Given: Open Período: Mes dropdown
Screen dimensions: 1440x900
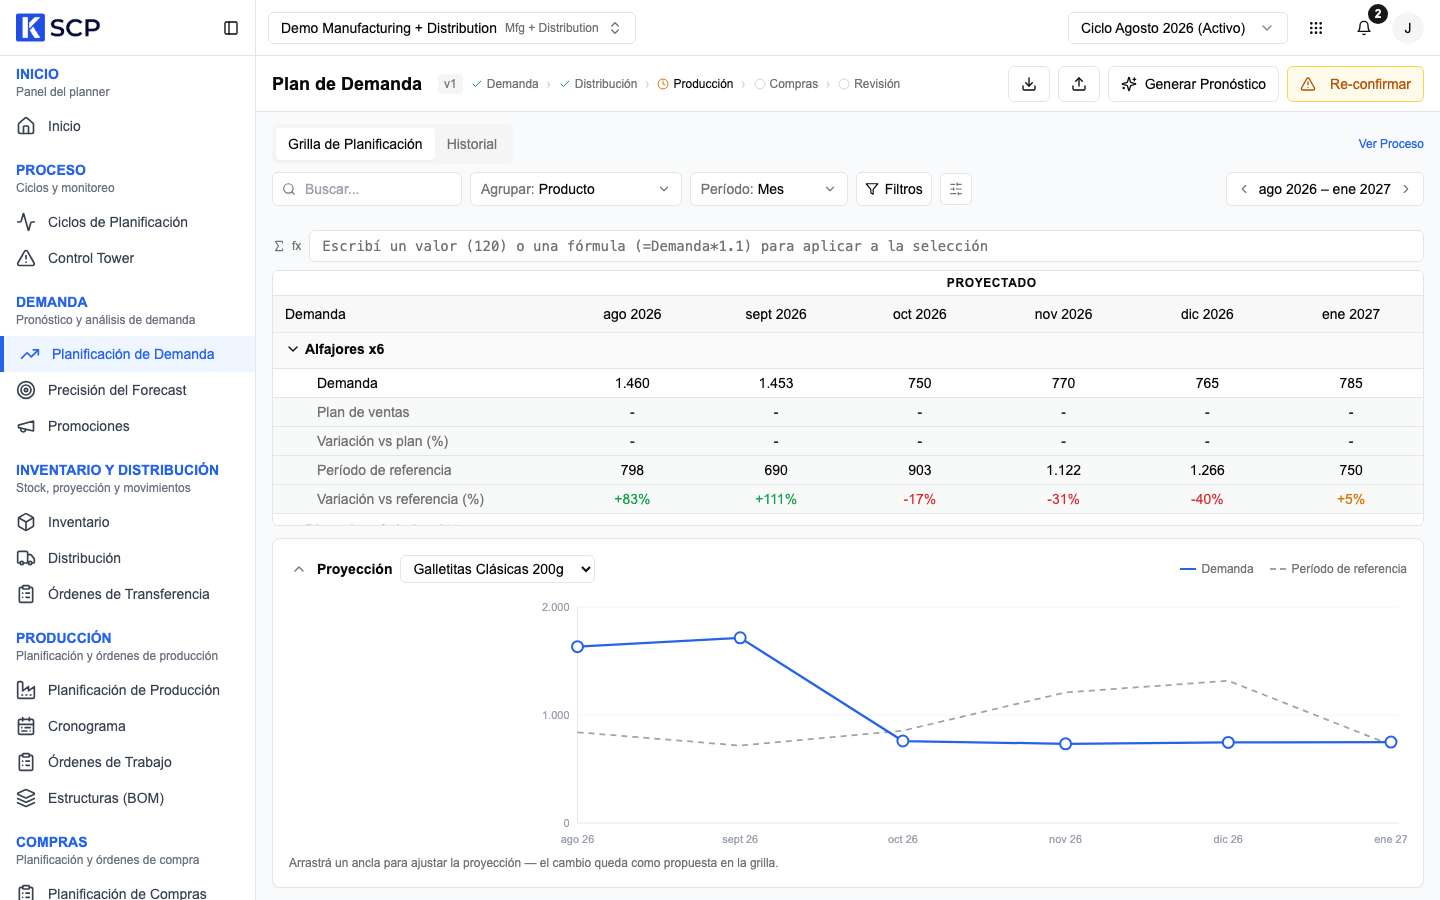Looking at the screenshot, I should (x=768, y=189).
